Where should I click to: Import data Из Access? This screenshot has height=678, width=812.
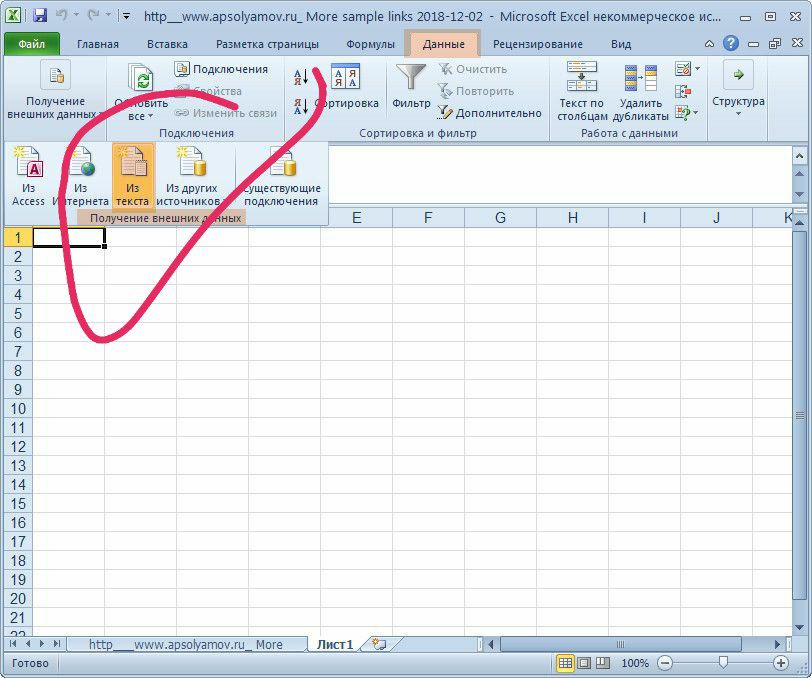point(28,176)
